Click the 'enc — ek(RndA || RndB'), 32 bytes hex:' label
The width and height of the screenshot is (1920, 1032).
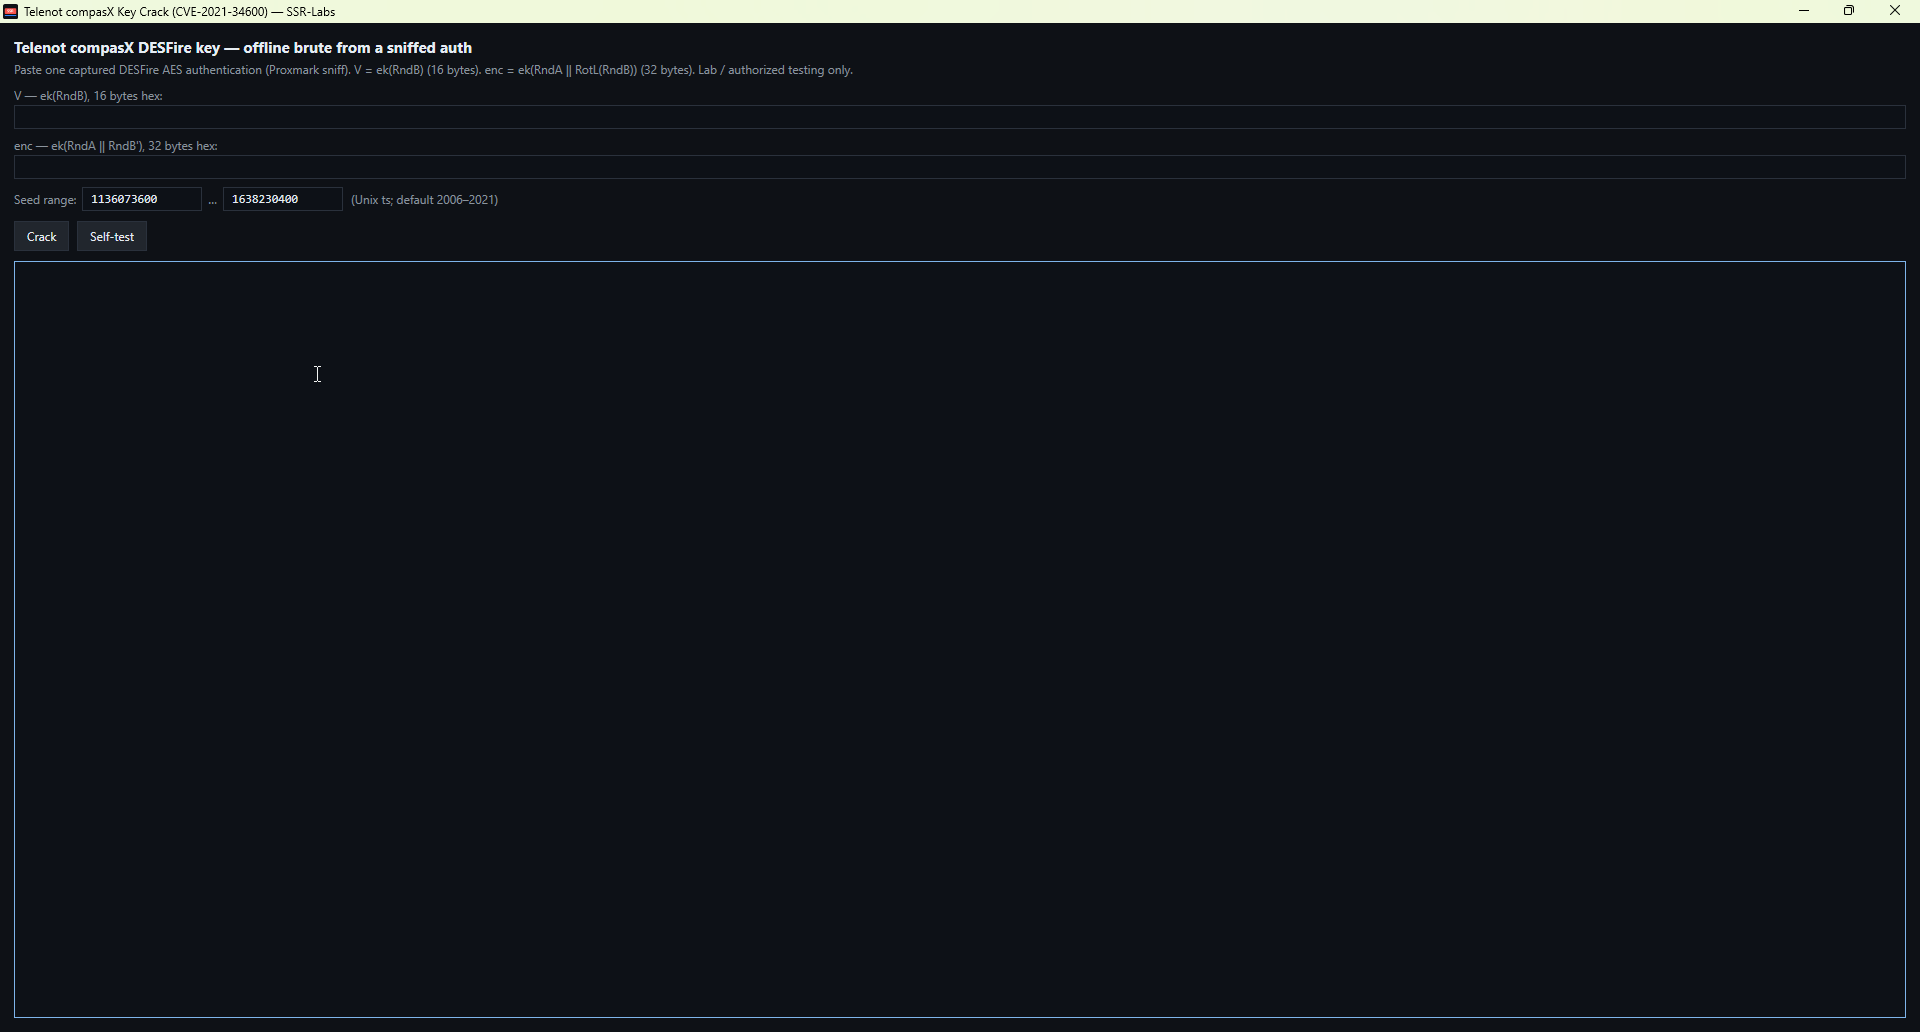[x=117, y=147]
